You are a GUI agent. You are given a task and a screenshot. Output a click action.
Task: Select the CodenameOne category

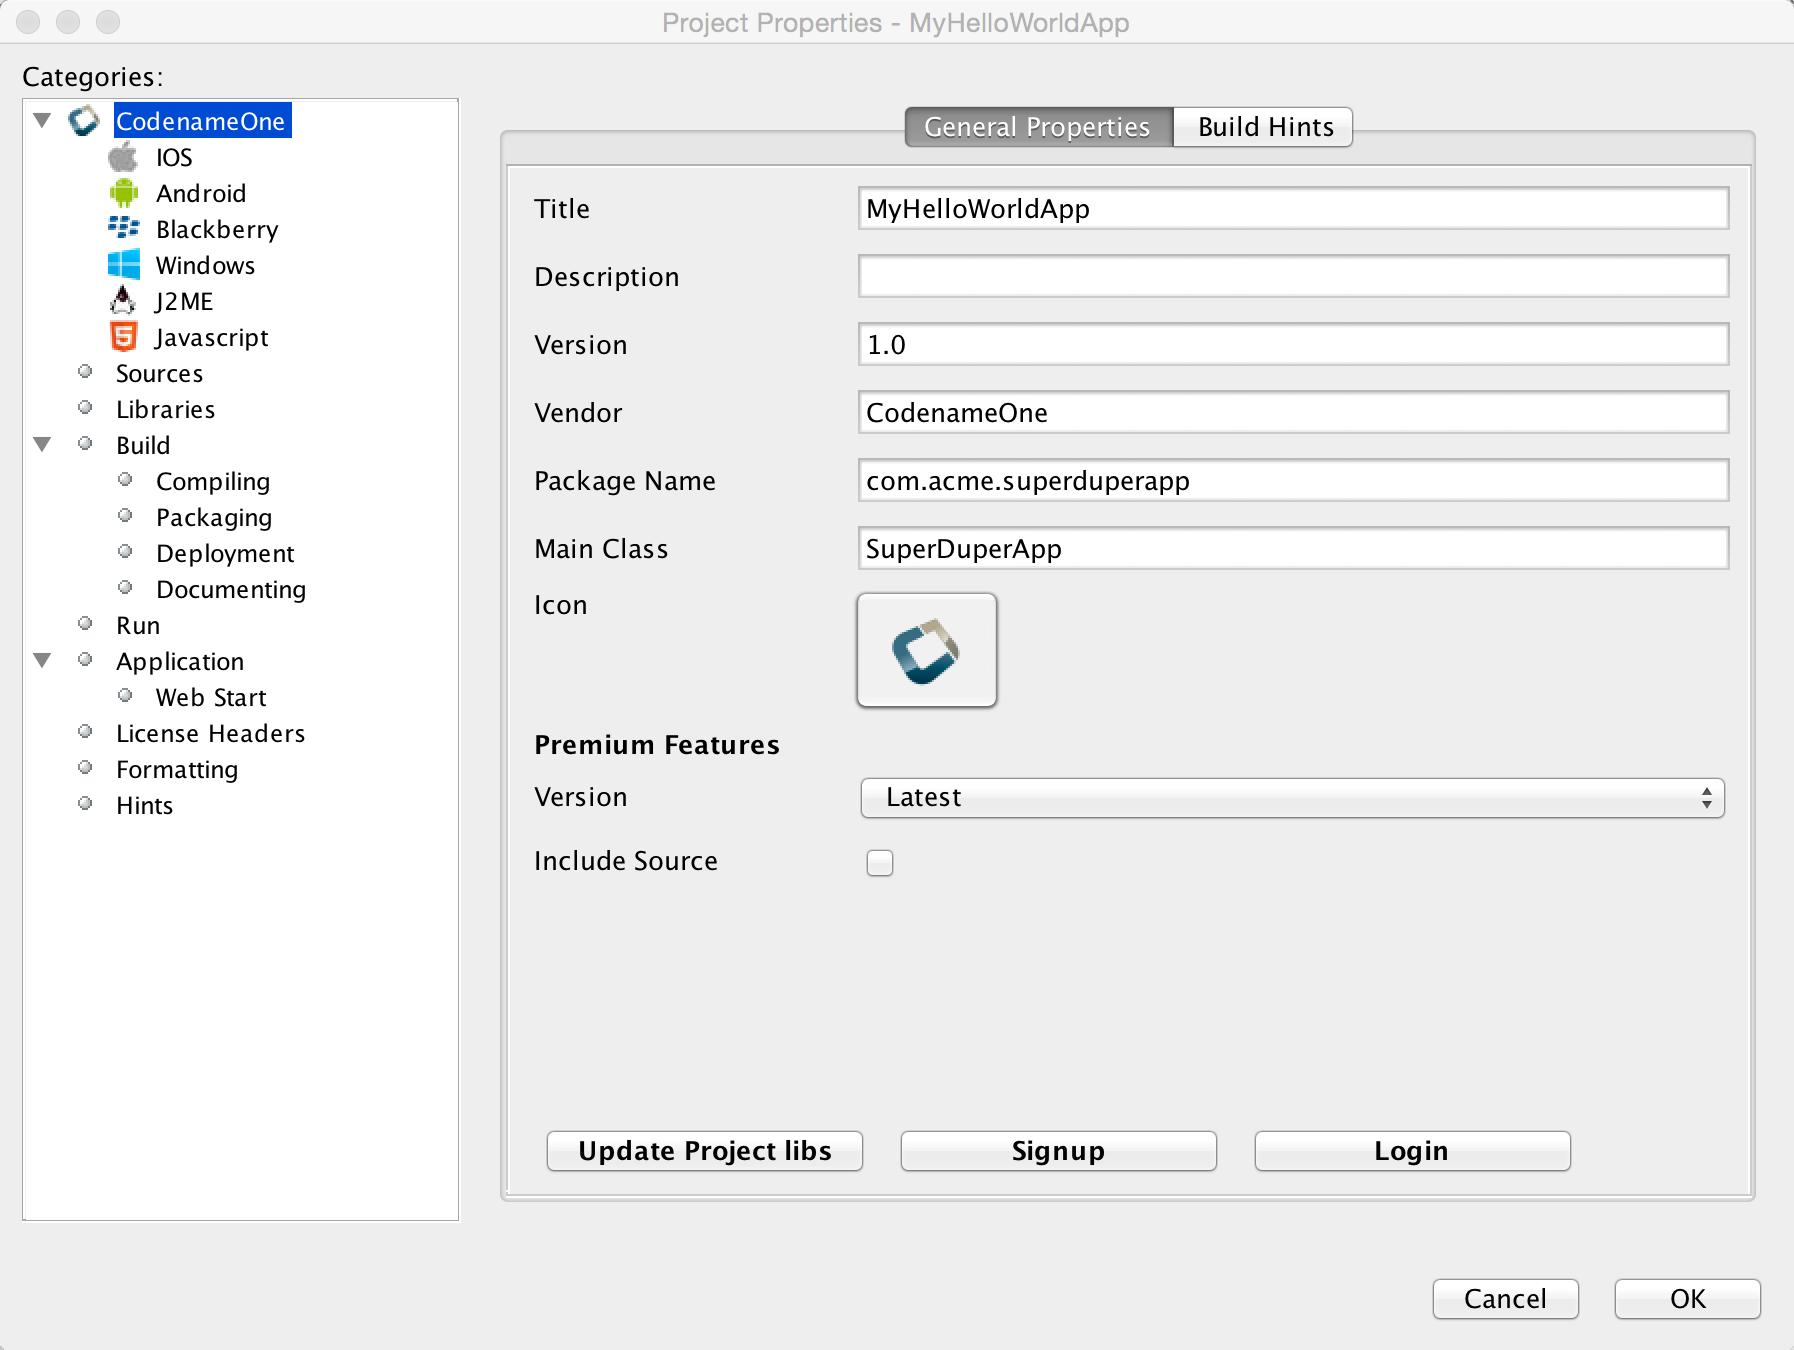(x=202, y=121)
